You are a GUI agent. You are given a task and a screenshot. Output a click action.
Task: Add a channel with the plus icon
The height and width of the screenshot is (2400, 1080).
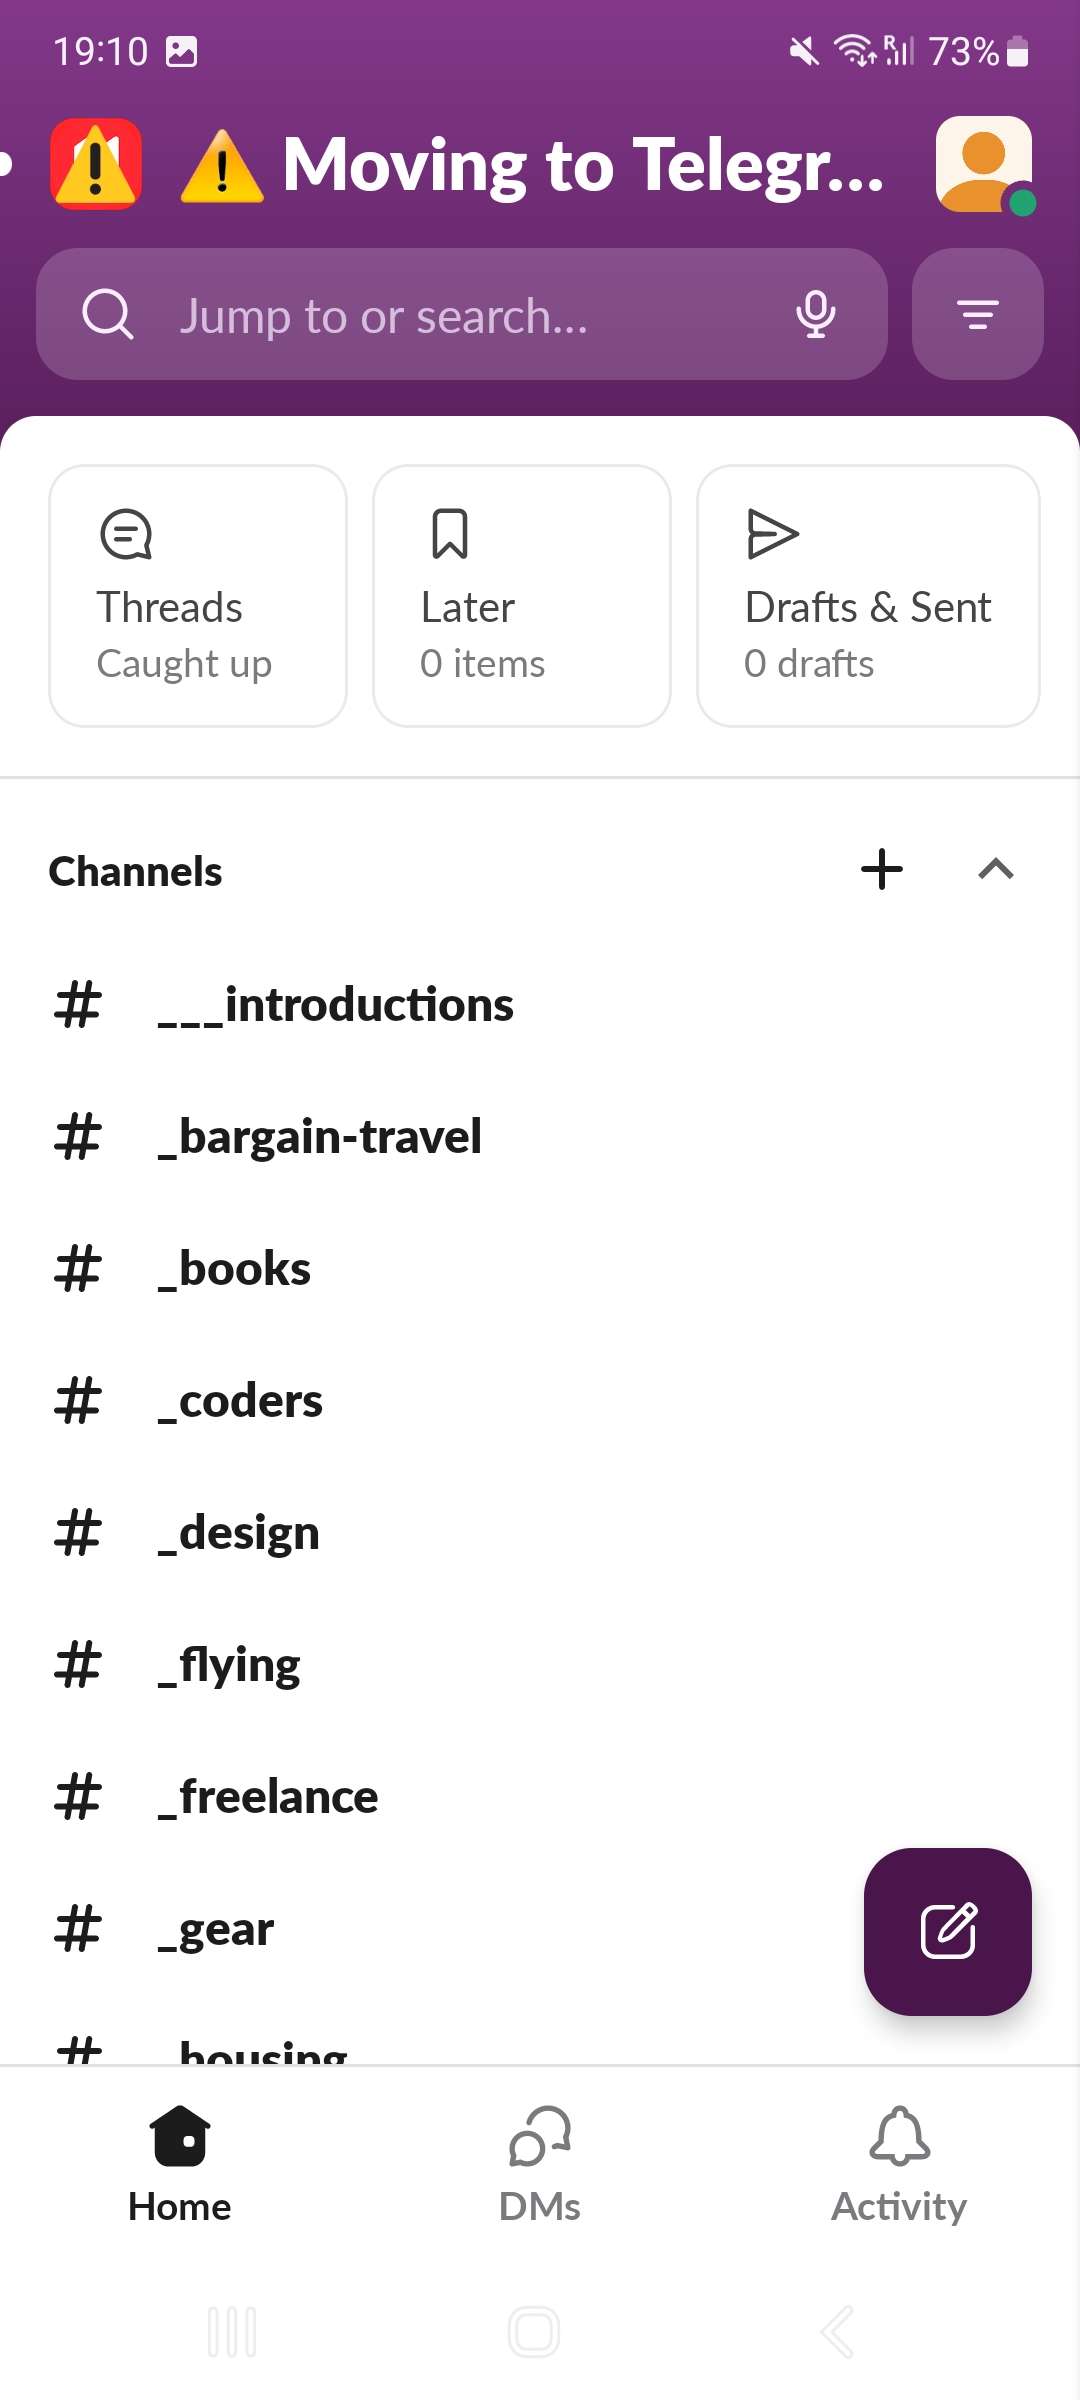(x=882, y=869)
